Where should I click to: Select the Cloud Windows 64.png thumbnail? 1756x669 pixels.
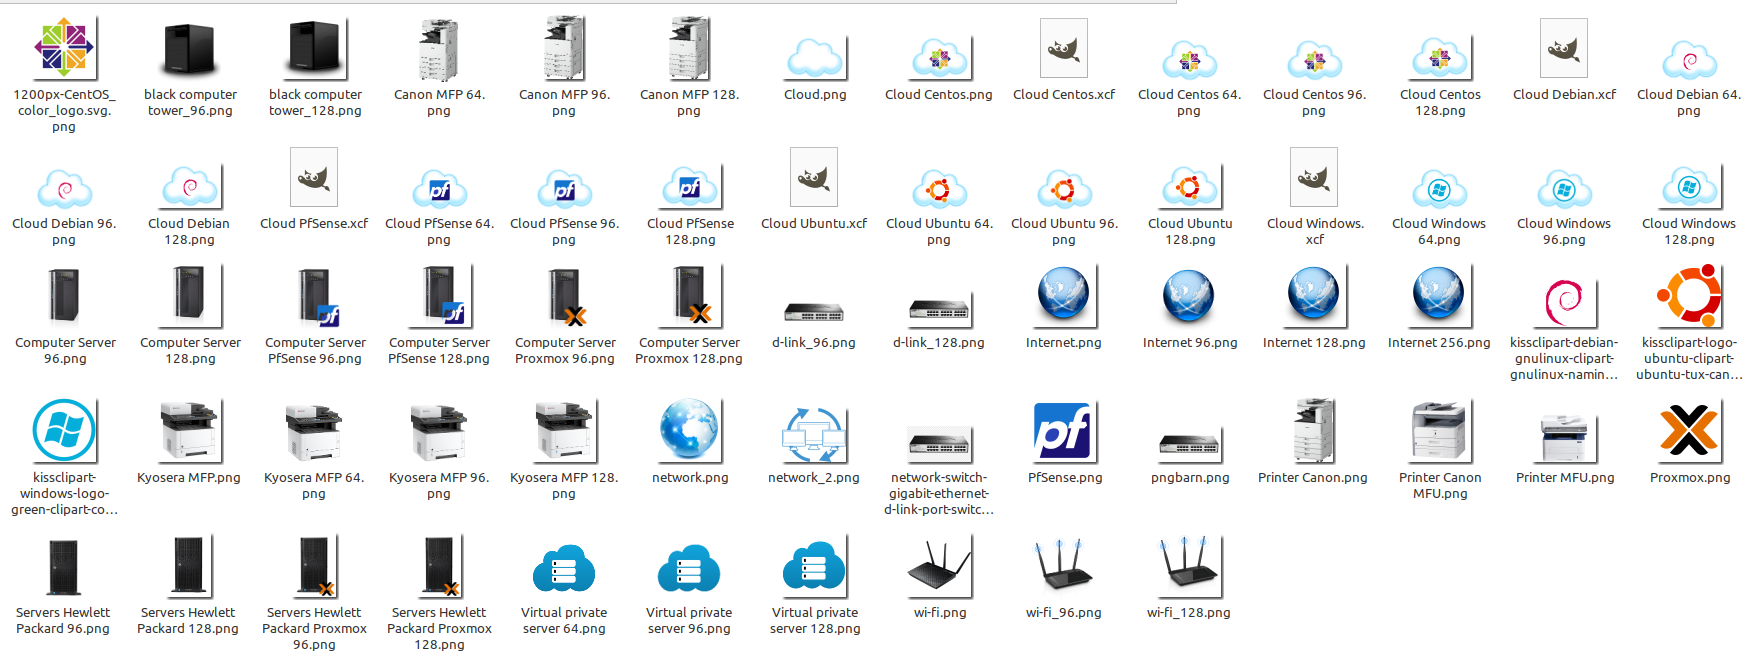click(x=1439, y=188)
